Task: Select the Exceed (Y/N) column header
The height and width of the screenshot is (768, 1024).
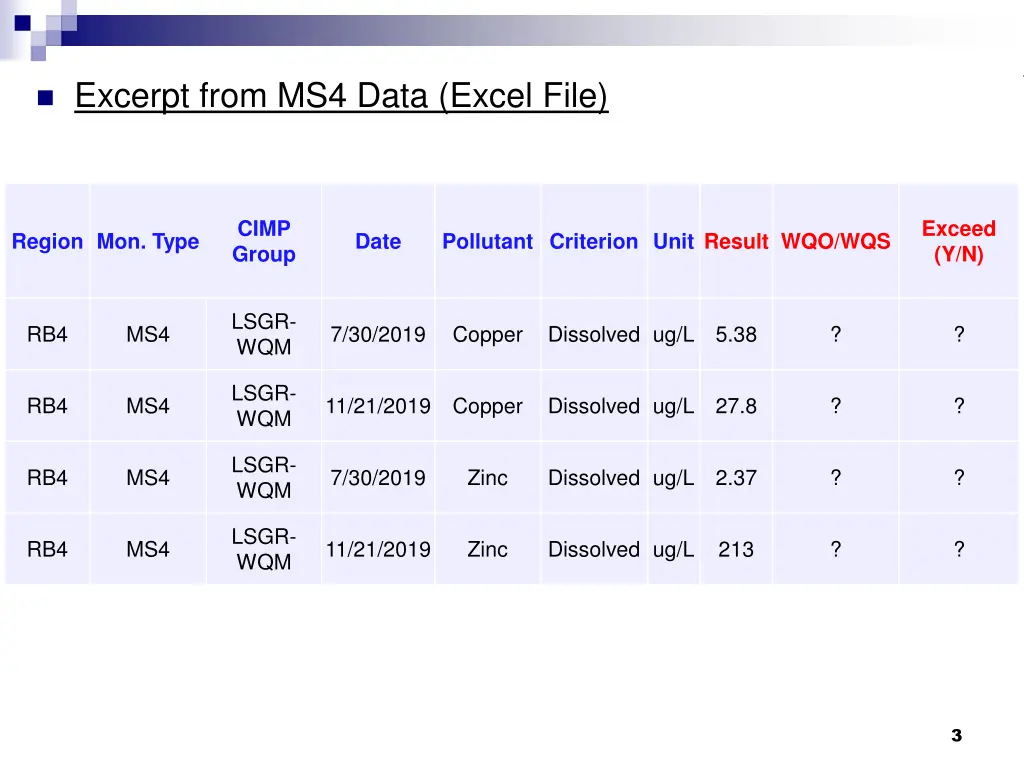Action: pyautogui.click(x=958, y=242)
